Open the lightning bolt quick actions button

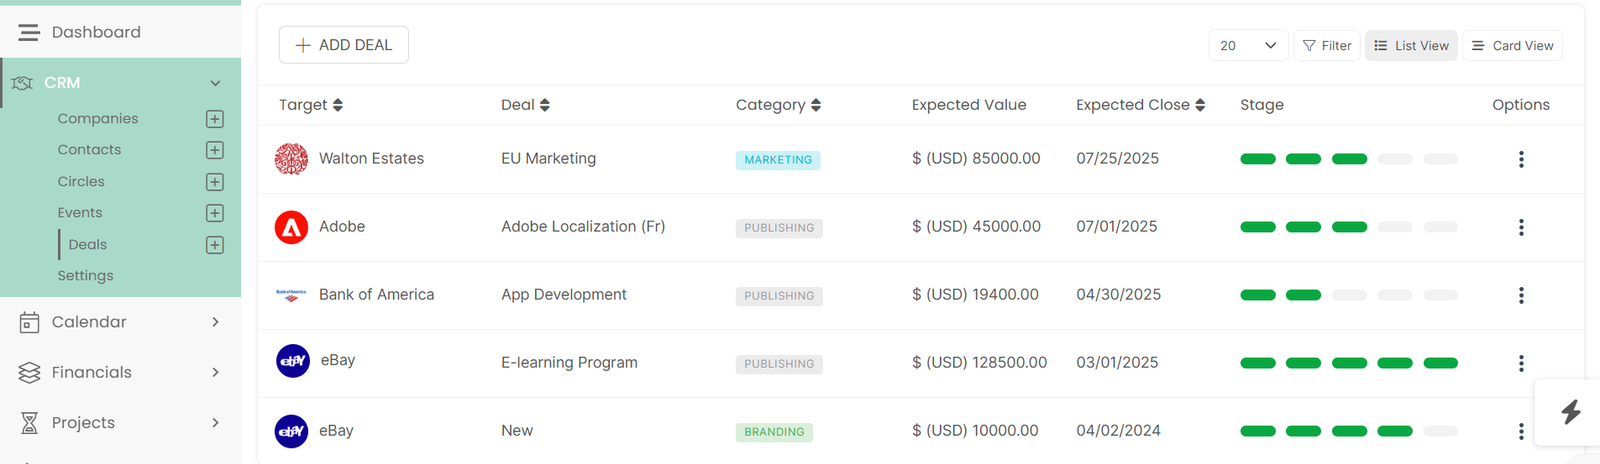pos(1570,411)
